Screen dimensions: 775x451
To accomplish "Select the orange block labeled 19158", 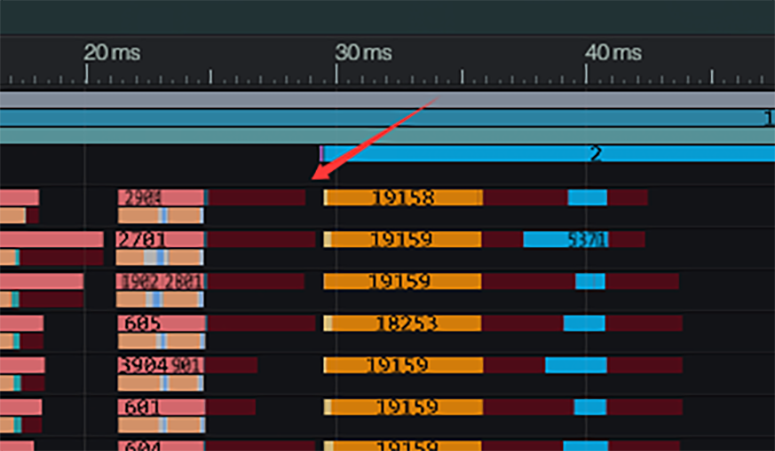I will point(403,198).
